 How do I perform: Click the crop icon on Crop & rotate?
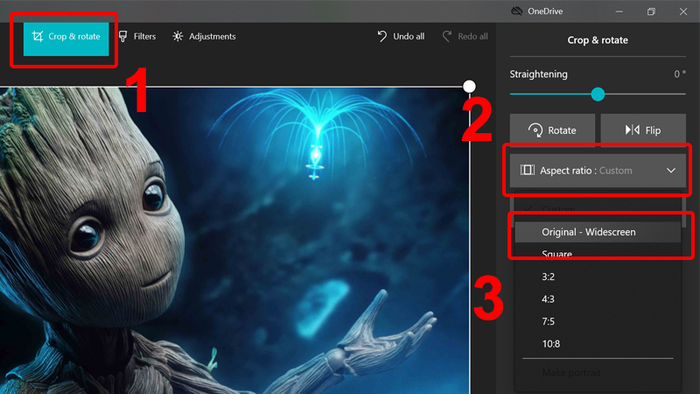point(38,36)
